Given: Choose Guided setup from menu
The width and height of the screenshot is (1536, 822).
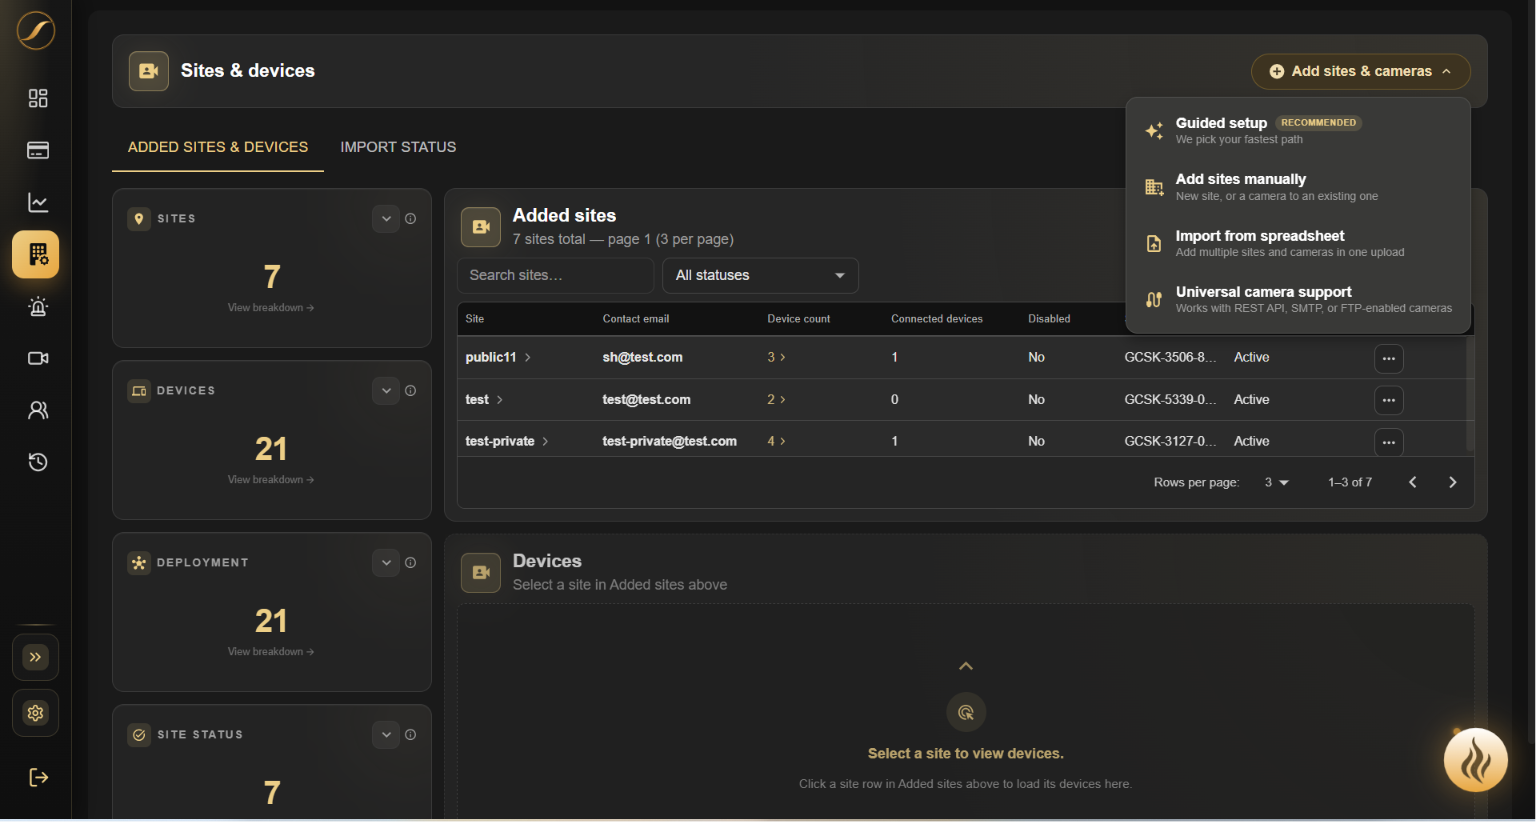Looking at the screenshot, I should tap(1298, 130).
